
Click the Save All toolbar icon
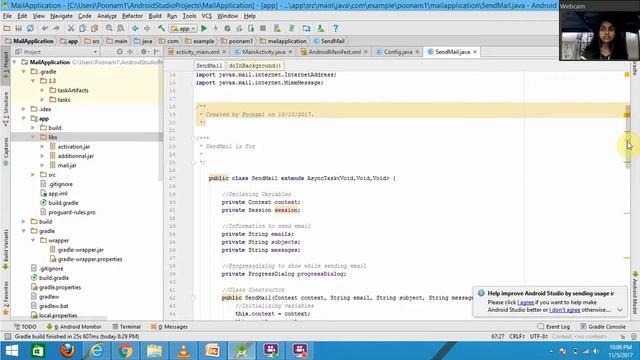(x=18, y=28)
